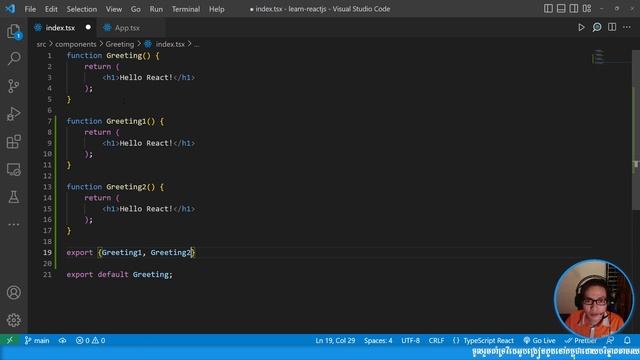Open editor More Actions menu

pyautogui.click(x=627, y=27)
